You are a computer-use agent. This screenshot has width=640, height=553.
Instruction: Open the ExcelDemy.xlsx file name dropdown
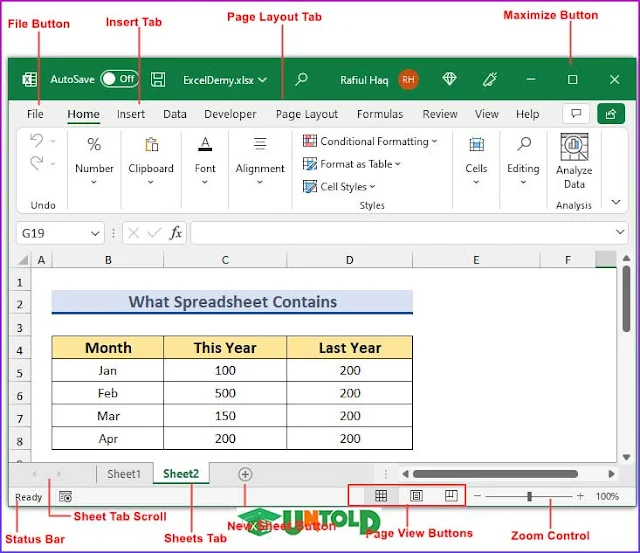coord(263,80)
